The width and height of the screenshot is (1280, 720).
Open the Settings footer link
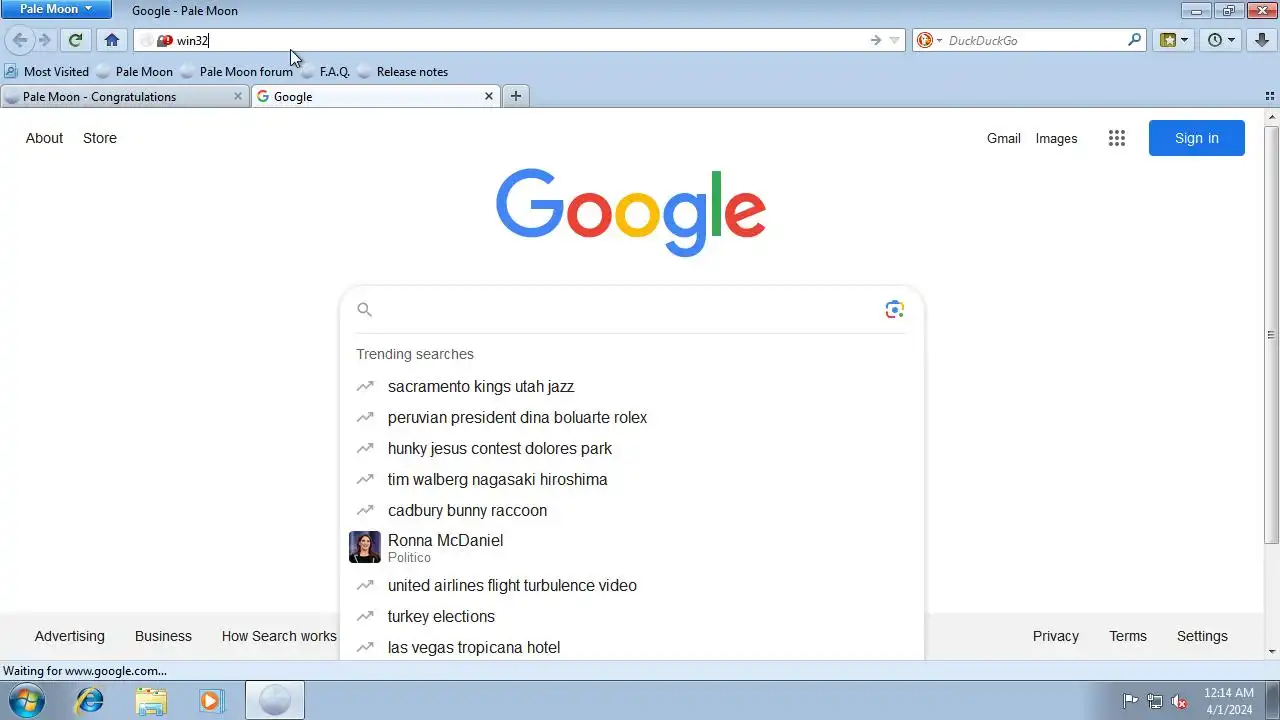point(1202,636)
